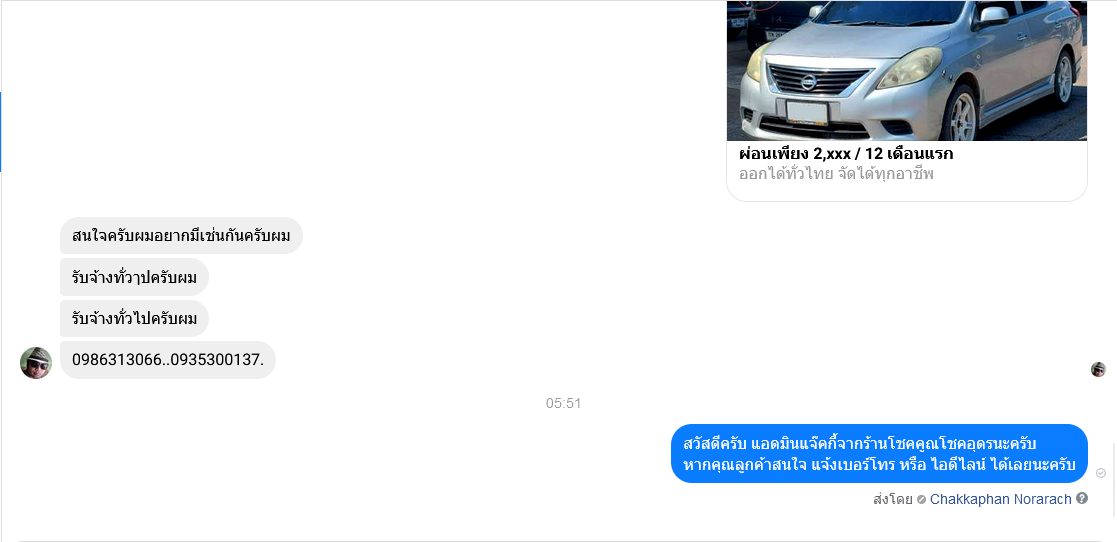1117x542 pixels.
Task: Open the question mark help icon
Action: pyautogui.click(x=1082, y=499)
